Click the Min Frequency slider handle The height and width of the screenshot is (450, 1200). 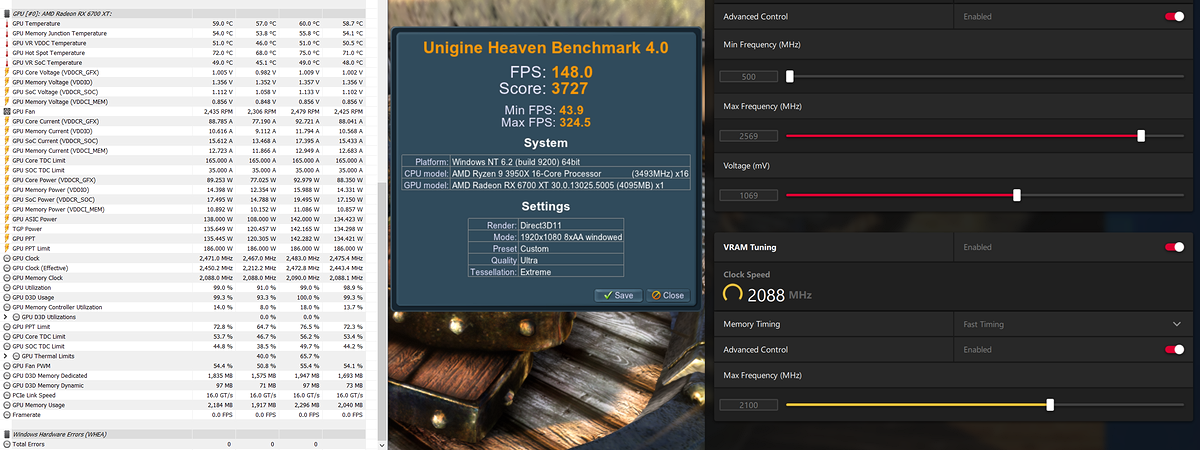790,76
